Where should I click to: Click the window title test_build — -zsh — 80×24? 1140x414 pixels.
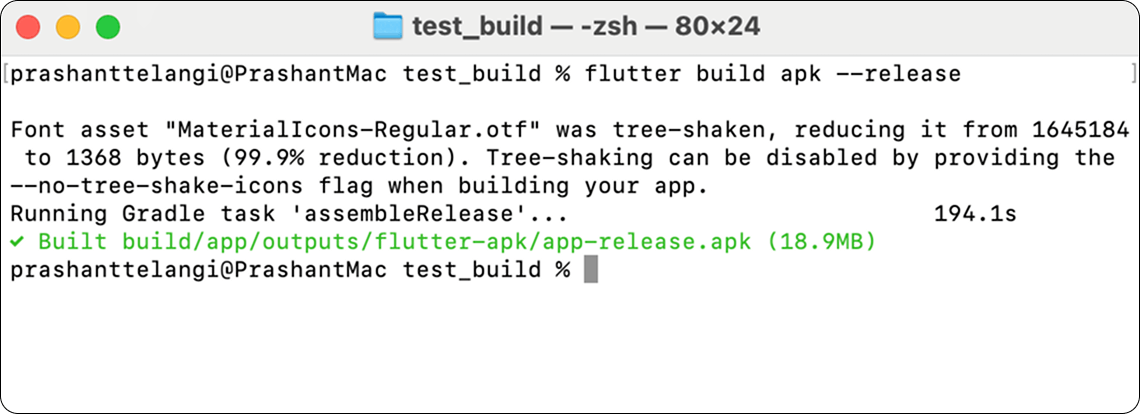(x=586, y=27)
